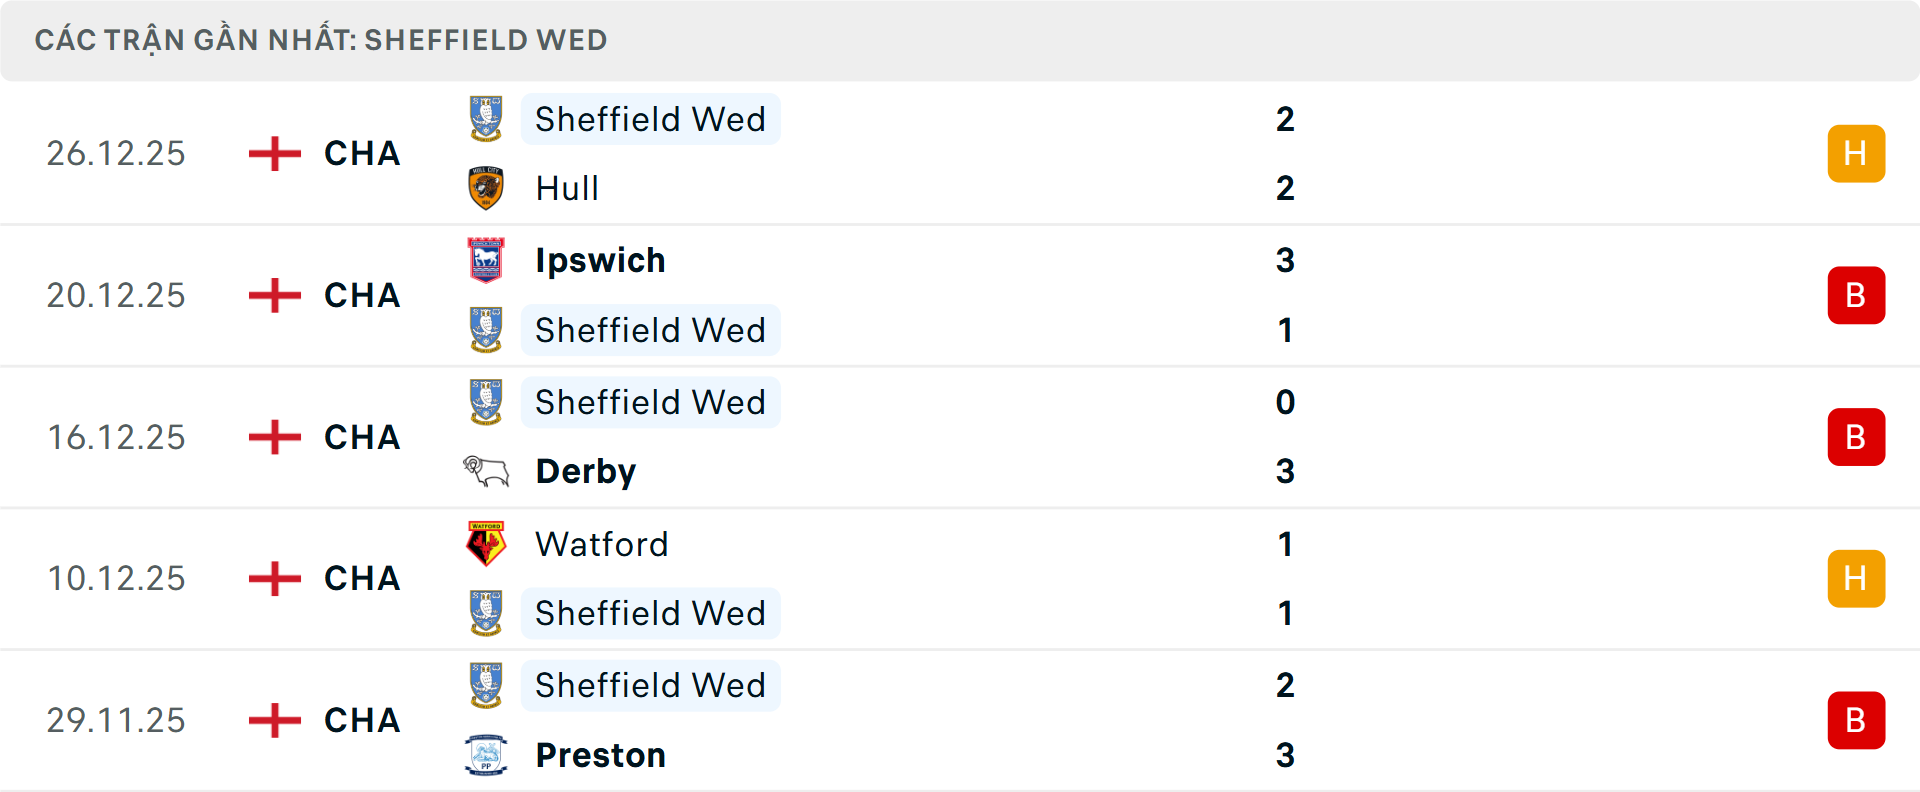Screen dimensions: 1920x792
Task: Select the date 10.12.25 in the match list
Action: tap(116, 578)
